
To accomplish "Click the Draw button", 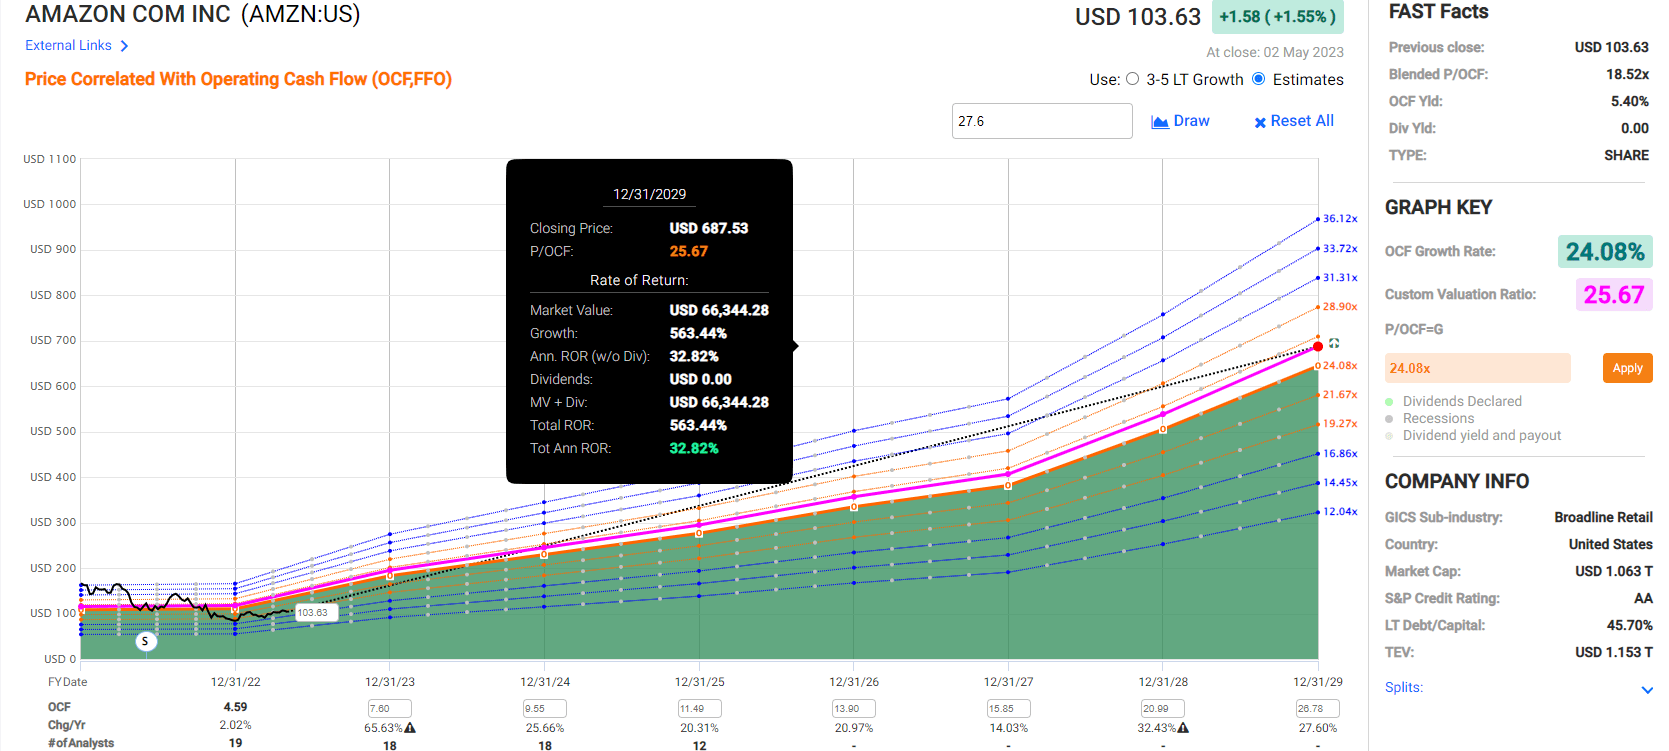I will 1180,121.
